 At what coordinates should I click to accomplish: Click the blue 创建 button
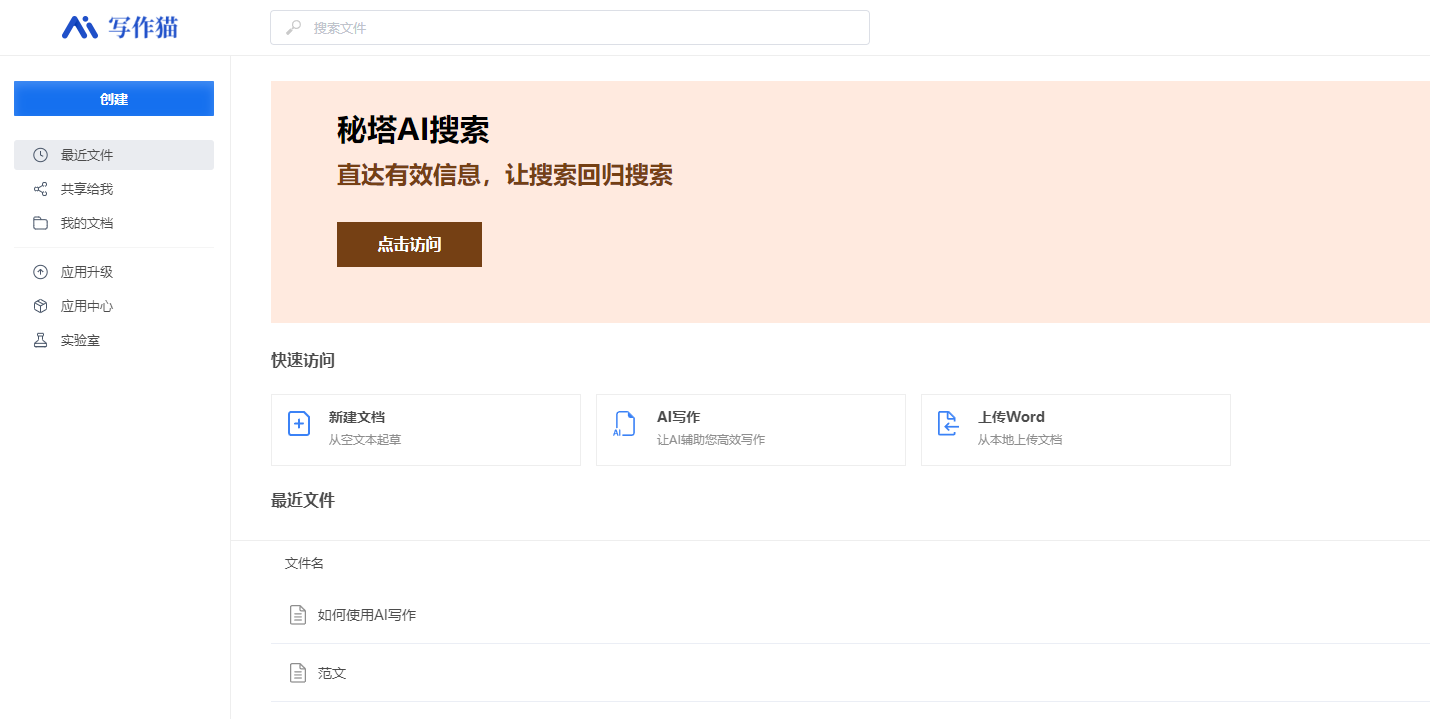114,99
